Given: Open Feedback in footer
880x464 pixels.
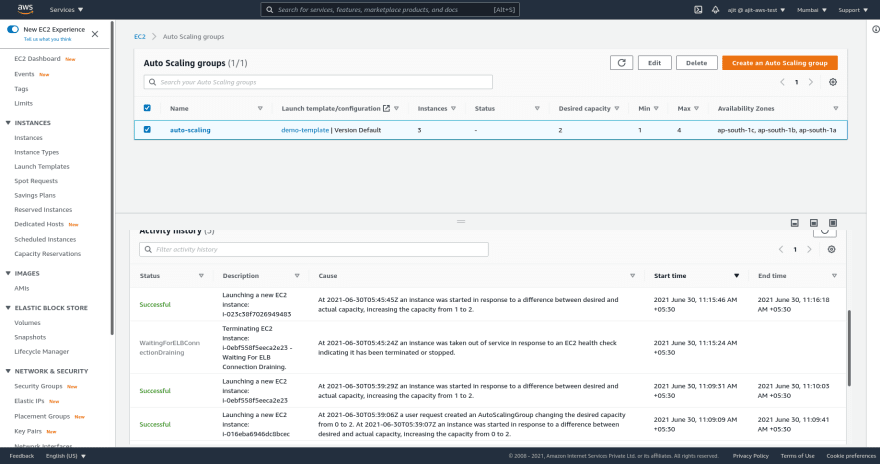Looking at the screenshot, I should pos(22,456).
